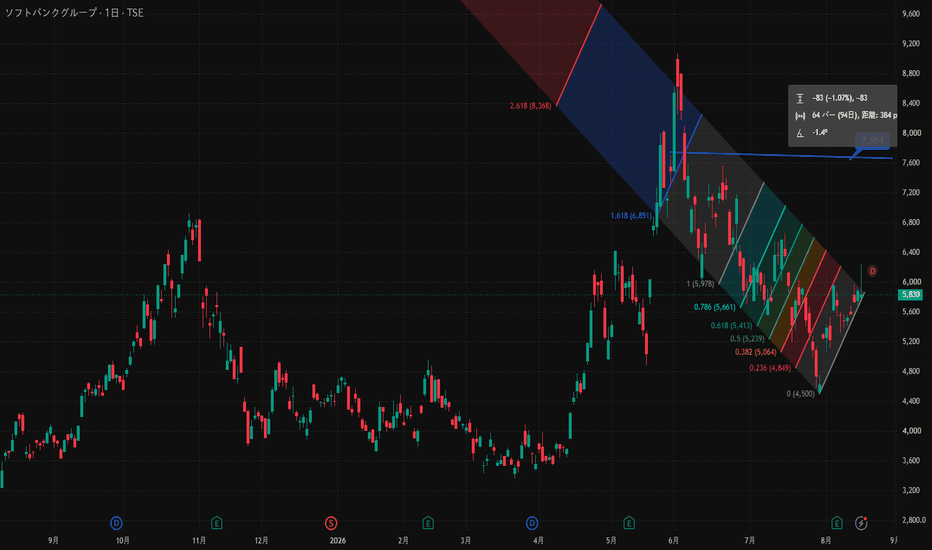Click the 8月 time axis label

pyautogui.click(x=826, y=540)
